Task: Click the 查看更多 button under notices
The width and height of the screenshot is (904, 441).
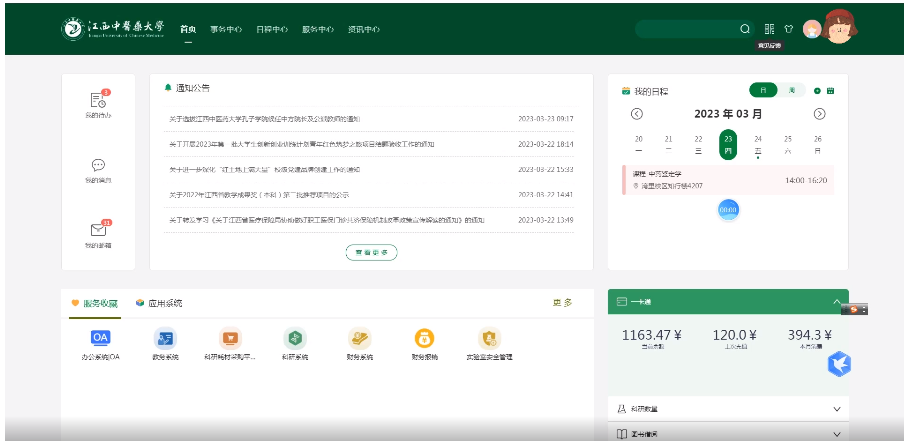Action: (x=371, y=252)
